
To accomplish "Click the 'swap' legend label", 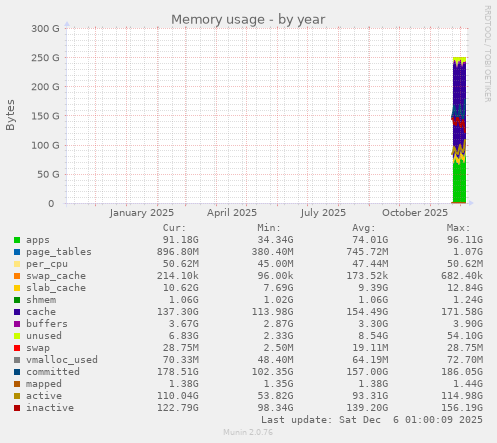I will (x=38, y=348).
